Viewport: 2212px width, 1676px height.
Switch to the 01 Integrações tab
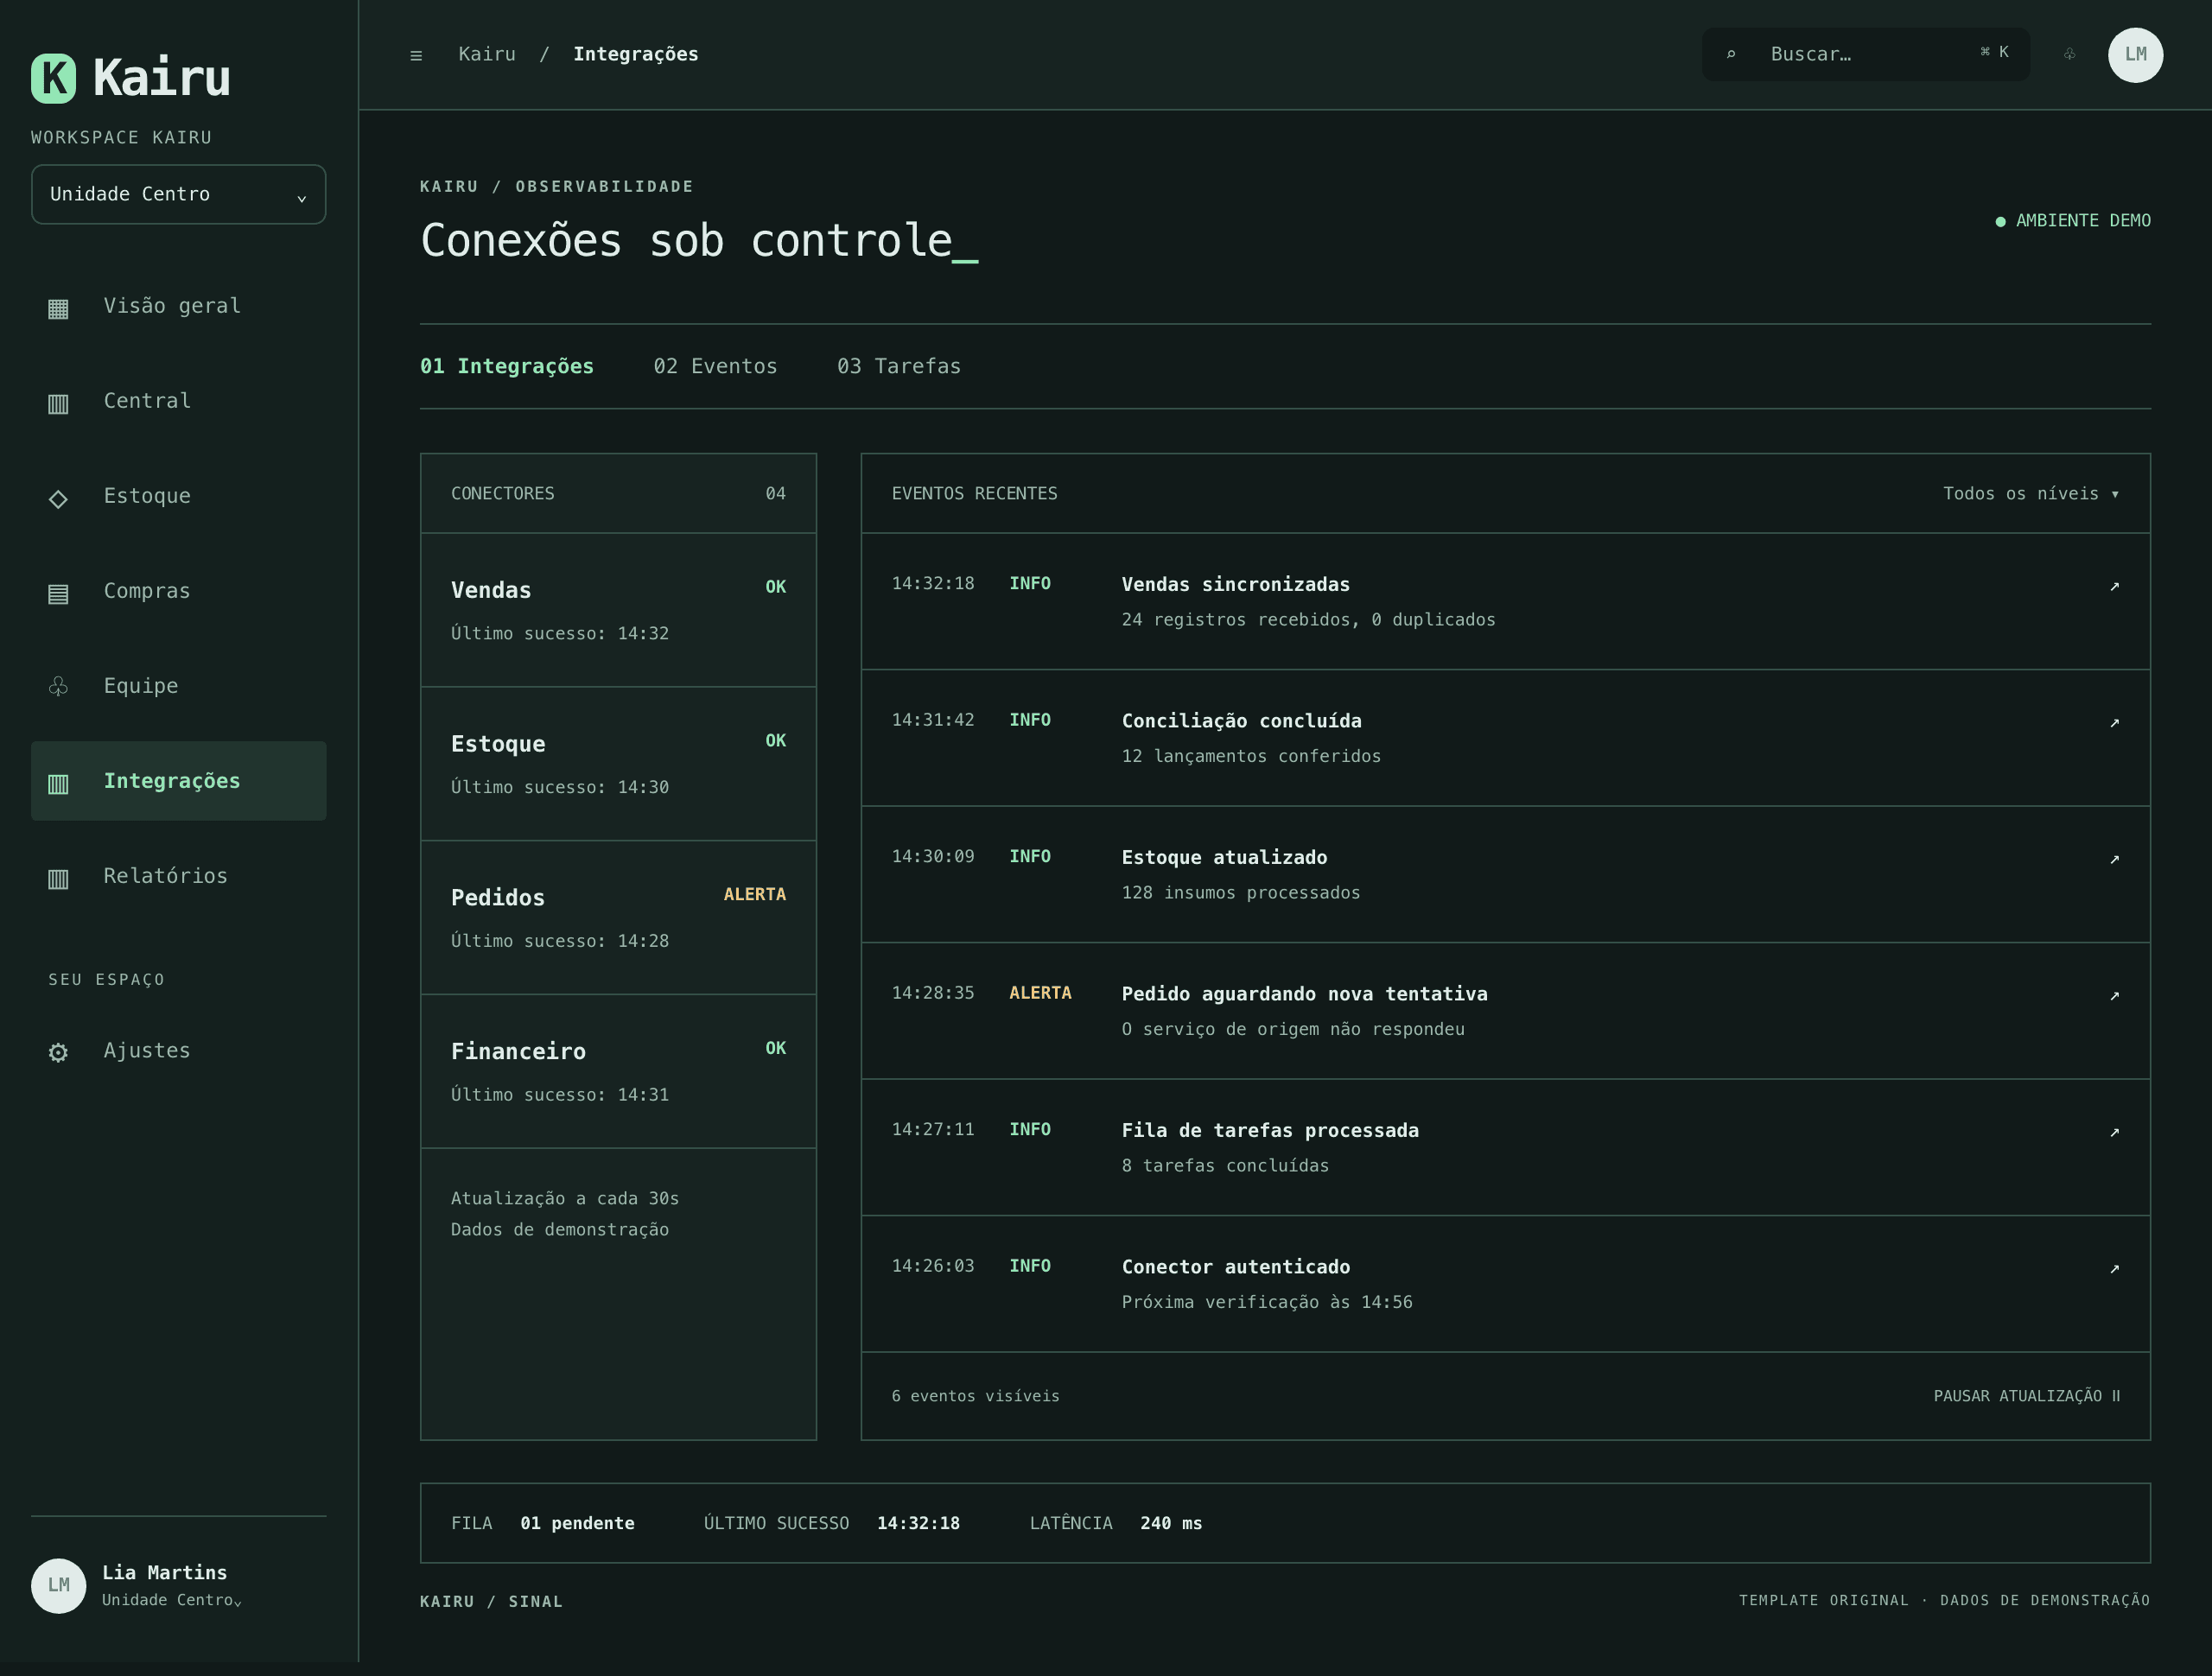pos(506,366)
